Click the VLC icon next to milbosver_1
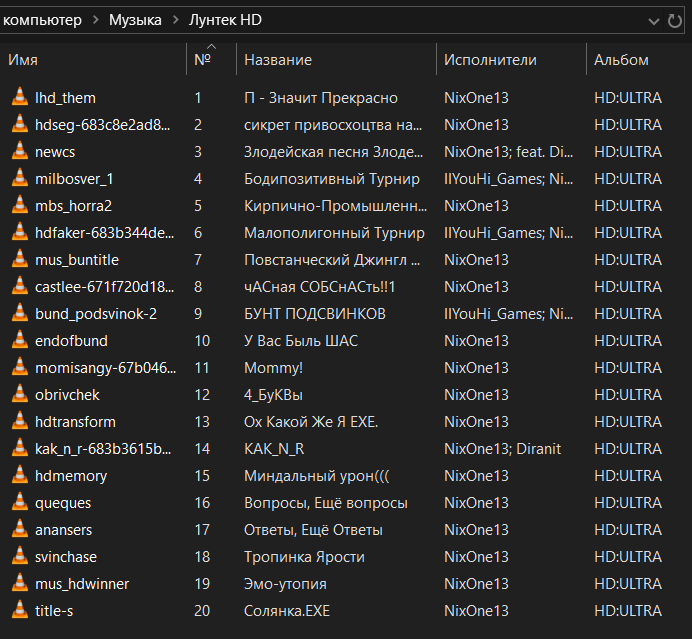The image size is (692, 639). 20,177
